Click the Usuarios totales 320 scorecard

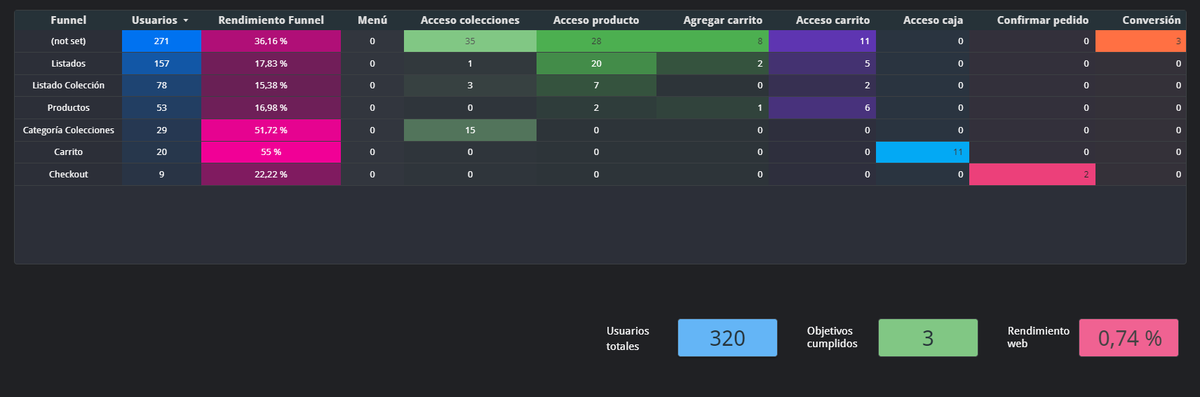click(727, 338)
